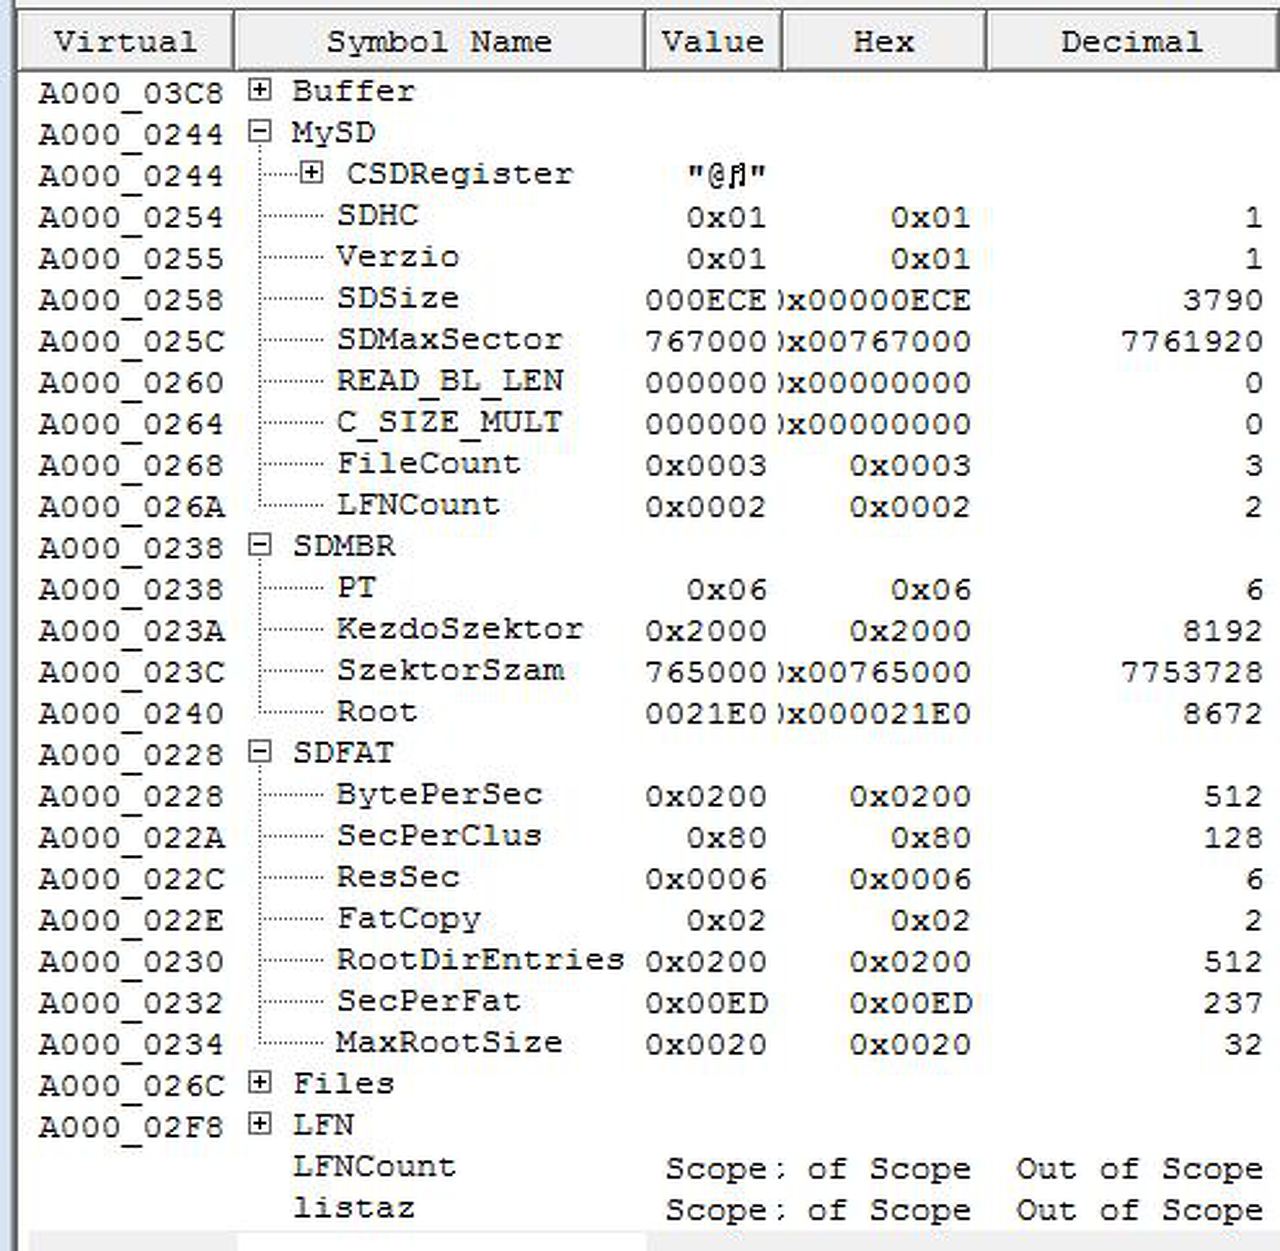The image size is (1280, 1251).
Task: Click the Hex column header
Action: coord(884,41)
